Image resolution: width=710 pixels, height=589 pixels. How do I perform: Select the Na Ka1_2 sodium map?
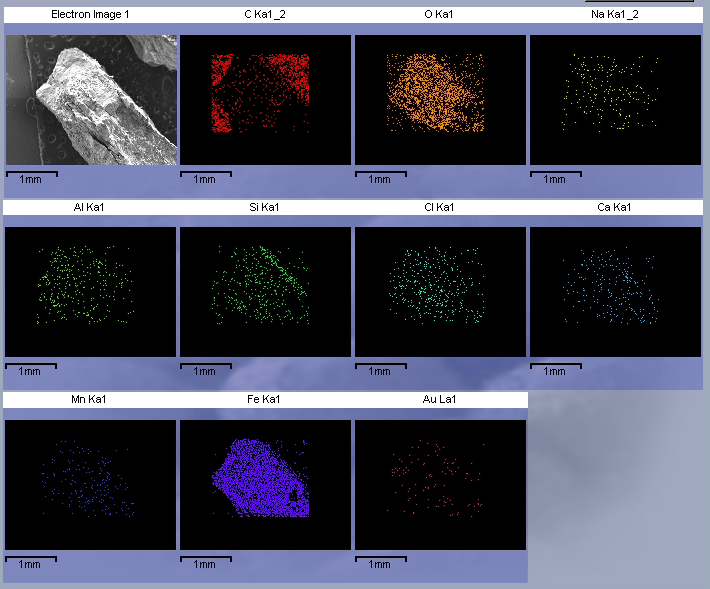[x=615, y=100]
